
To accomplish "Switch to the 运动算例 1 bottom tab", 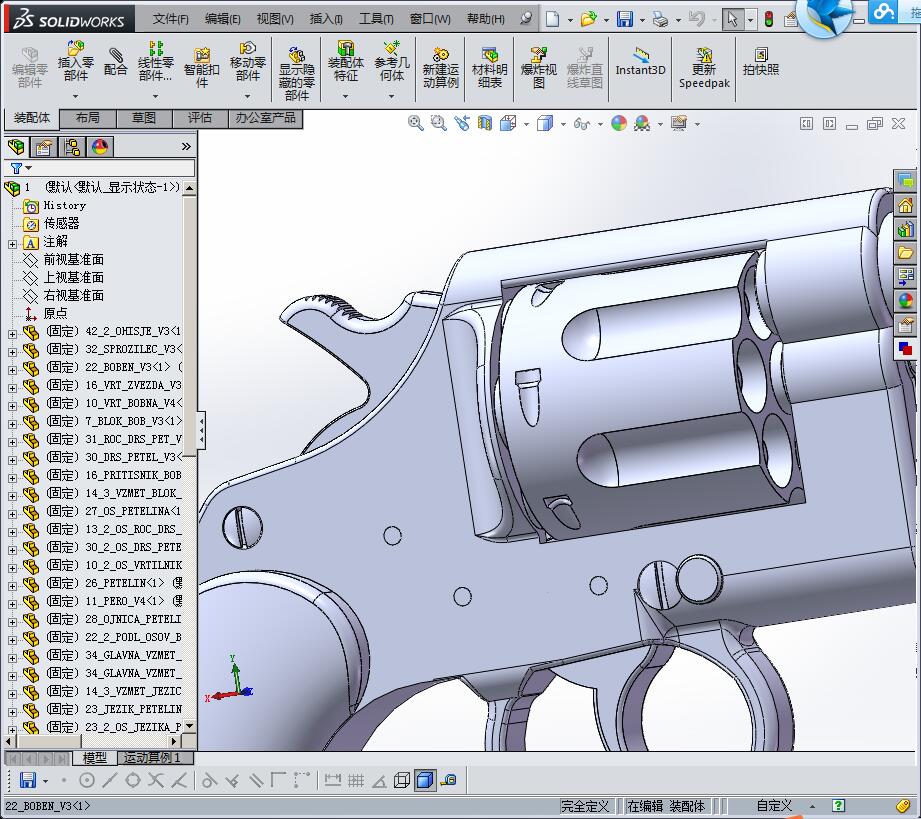I will 153,758.
